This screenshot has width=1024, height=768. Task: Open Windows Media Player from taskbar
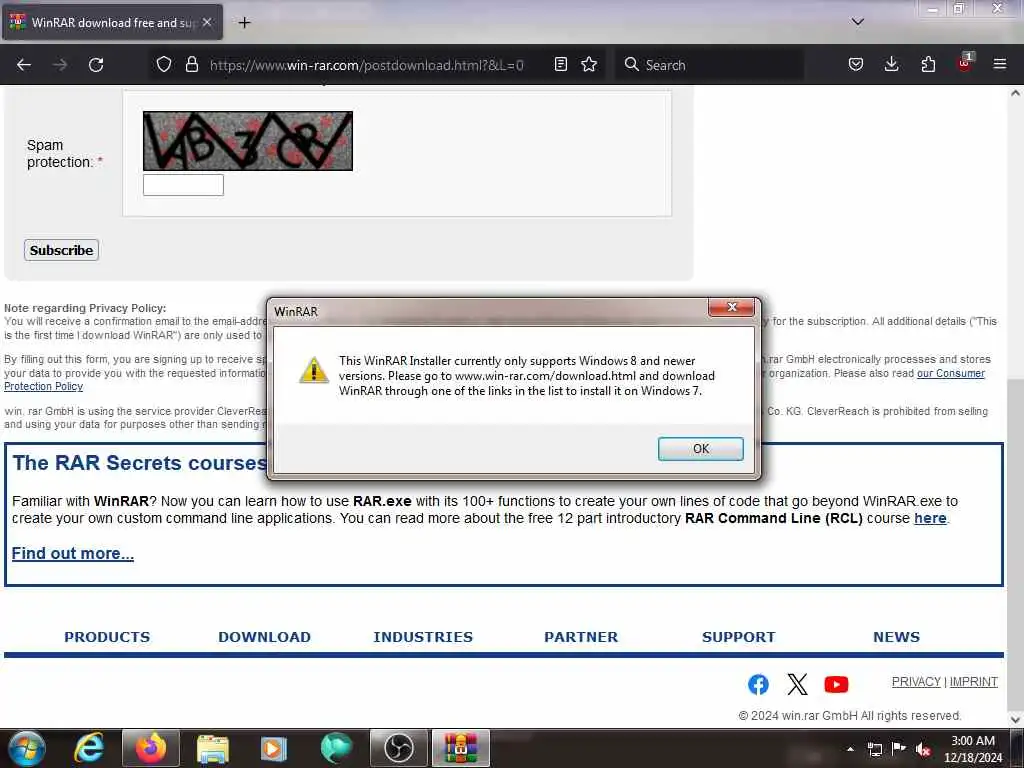click(x=274, y=749)
